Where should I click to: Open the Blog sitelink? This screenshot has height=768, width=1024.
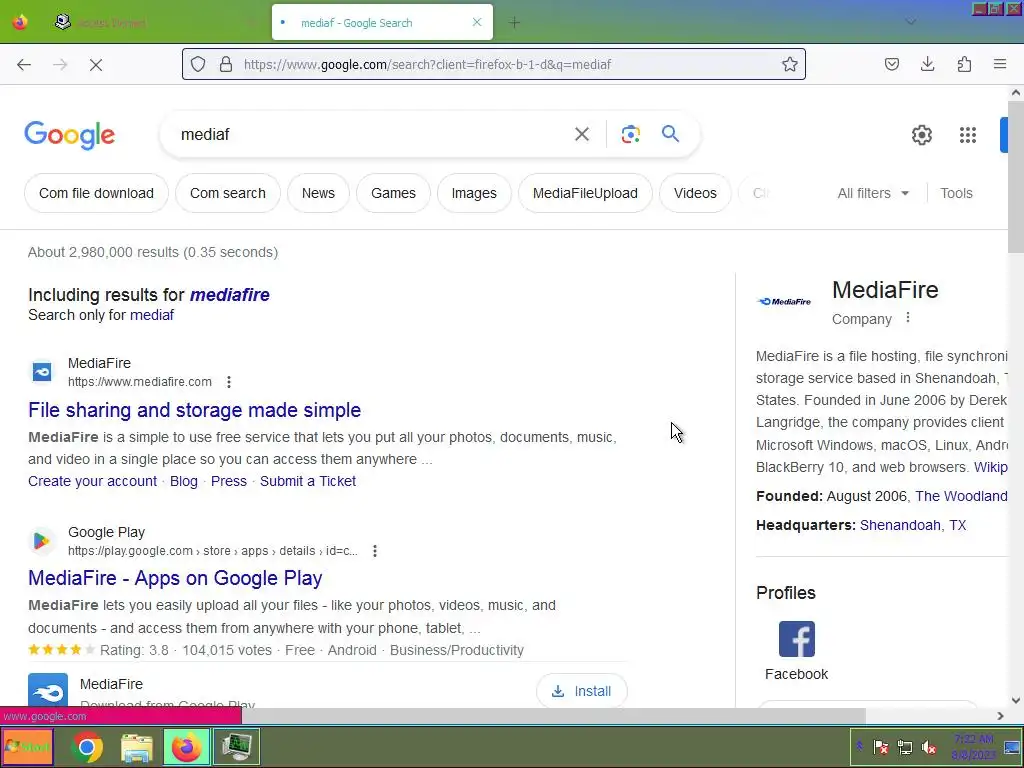coord(184,481)
